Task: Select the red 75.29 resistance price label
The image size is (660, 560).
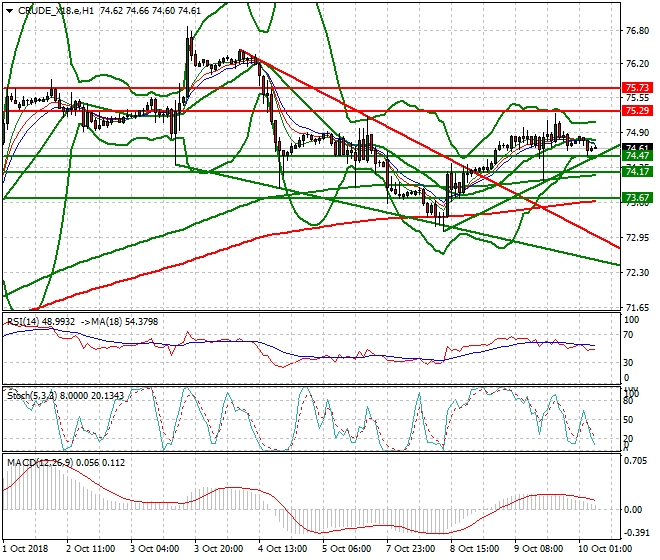Action: tap(638, 110)
